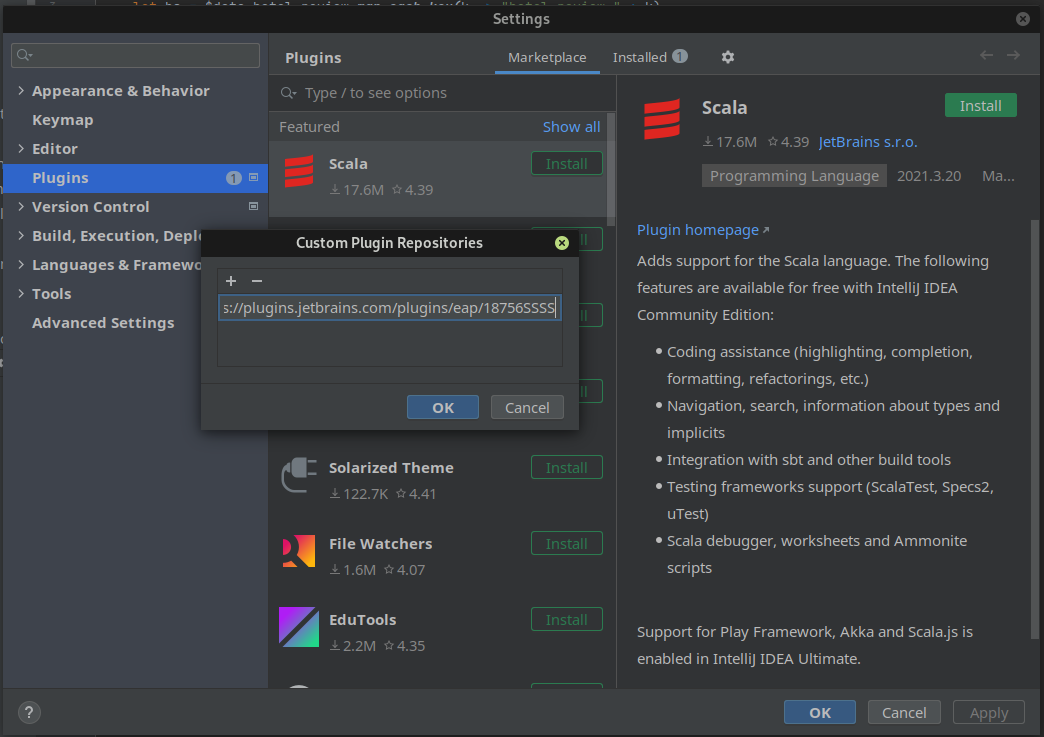Select the EduTools plugin name

click(x=362, y=619)
